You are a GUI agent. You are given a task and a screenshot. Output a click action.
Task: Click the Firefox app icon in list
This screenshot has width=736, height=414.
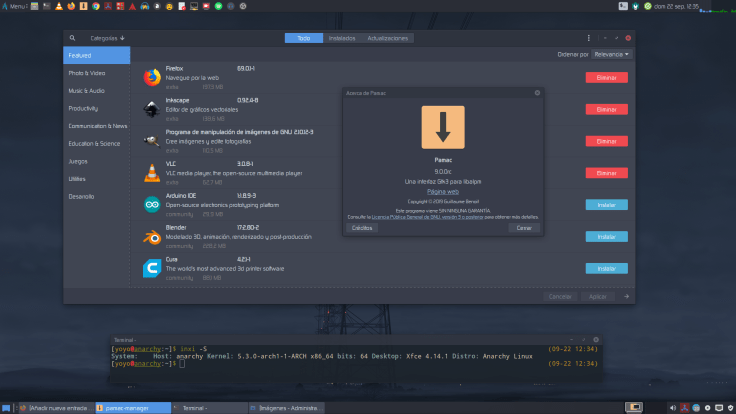click(x=151, y=77)
